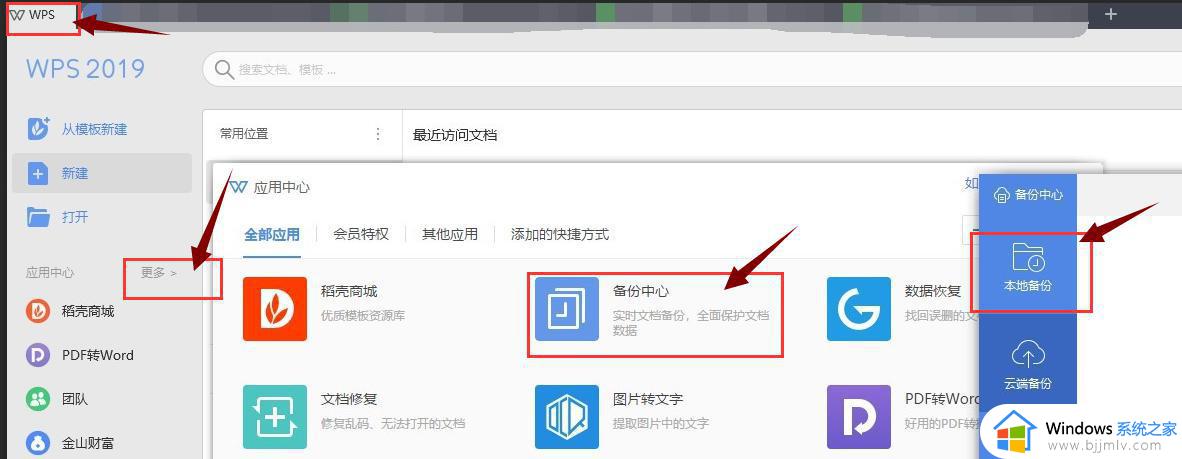This screenshot has height=459, width=1182.
Task: Select 云端备份 in backup panel
Action: tap(1027, 363)
